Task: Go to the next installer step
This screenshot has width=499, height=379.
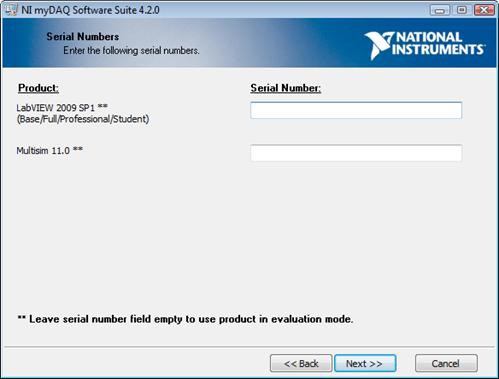Action: tap(365, 363)
